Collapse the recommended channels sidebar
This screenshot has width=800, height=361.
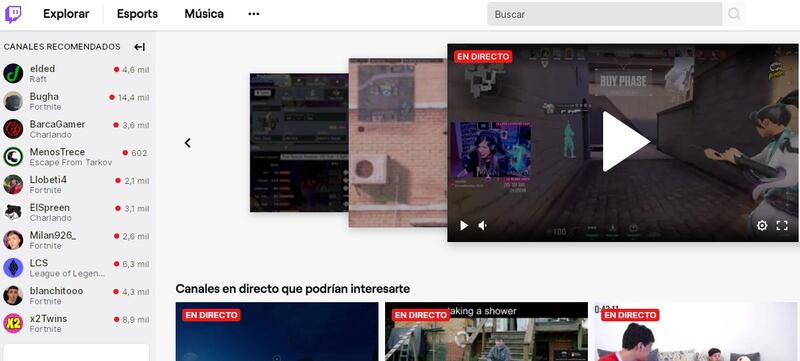pyautogui.click(x=139, y=47)
